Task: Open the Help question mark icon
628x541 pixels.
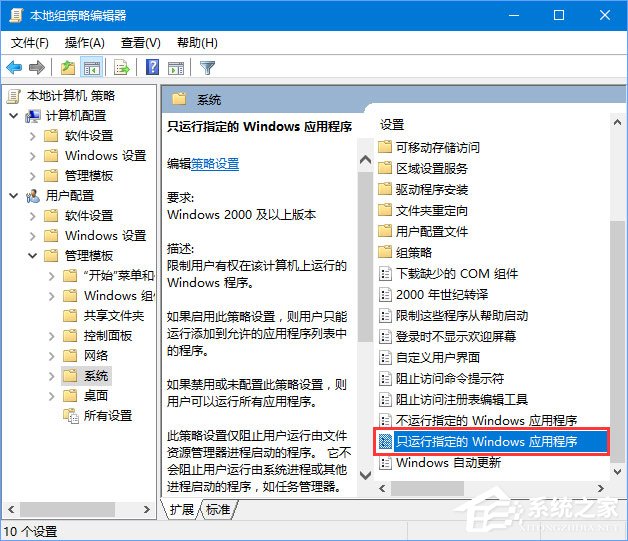Action: pyautogui.click(x=153, y=67)
